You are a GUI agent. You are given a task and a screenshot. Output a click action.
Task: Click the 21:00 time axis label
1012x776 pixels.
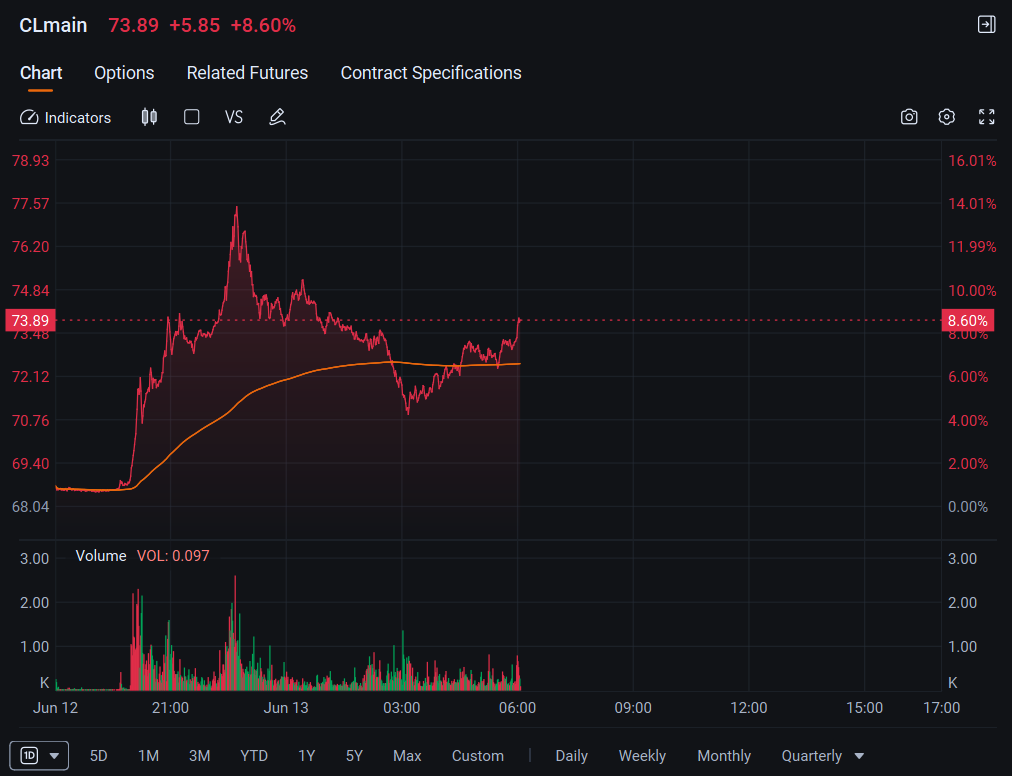170,708
